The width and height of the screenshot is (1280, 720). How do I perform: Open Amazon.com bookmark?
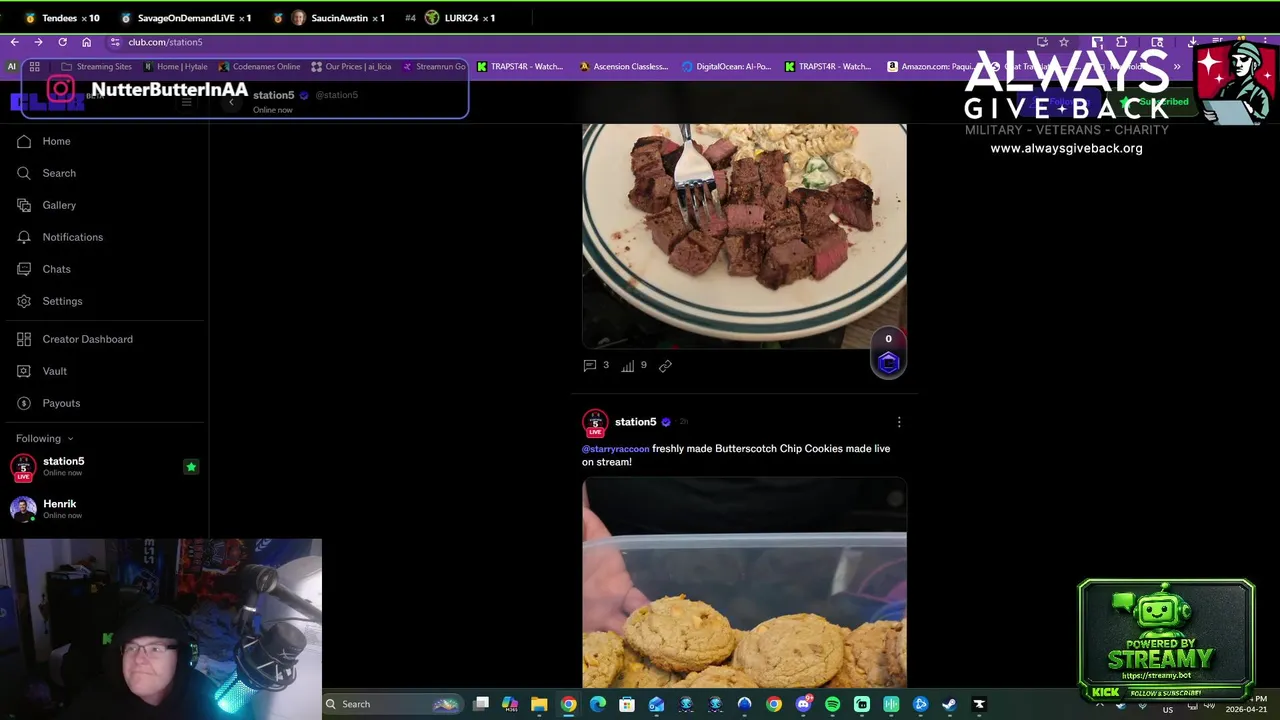[929, 67]
